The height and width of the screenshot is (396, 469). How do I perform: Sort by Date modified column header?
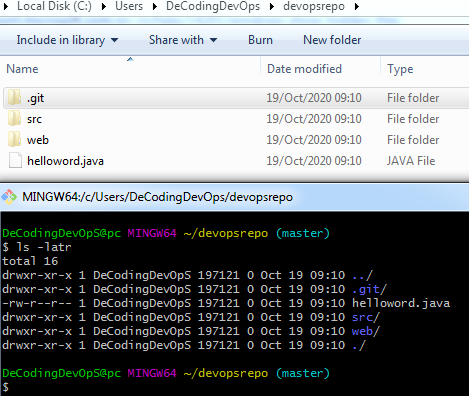[x=304, y=69]
